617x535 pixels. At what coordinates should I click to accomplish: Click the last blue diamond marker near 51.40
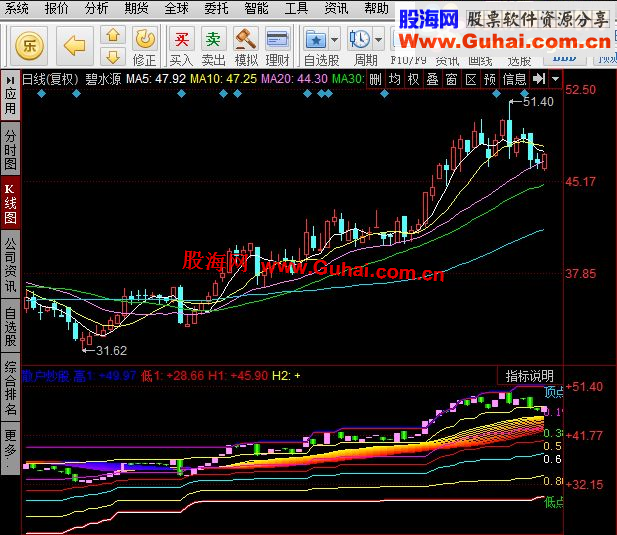pyautogui.click(x=525, y=94)
